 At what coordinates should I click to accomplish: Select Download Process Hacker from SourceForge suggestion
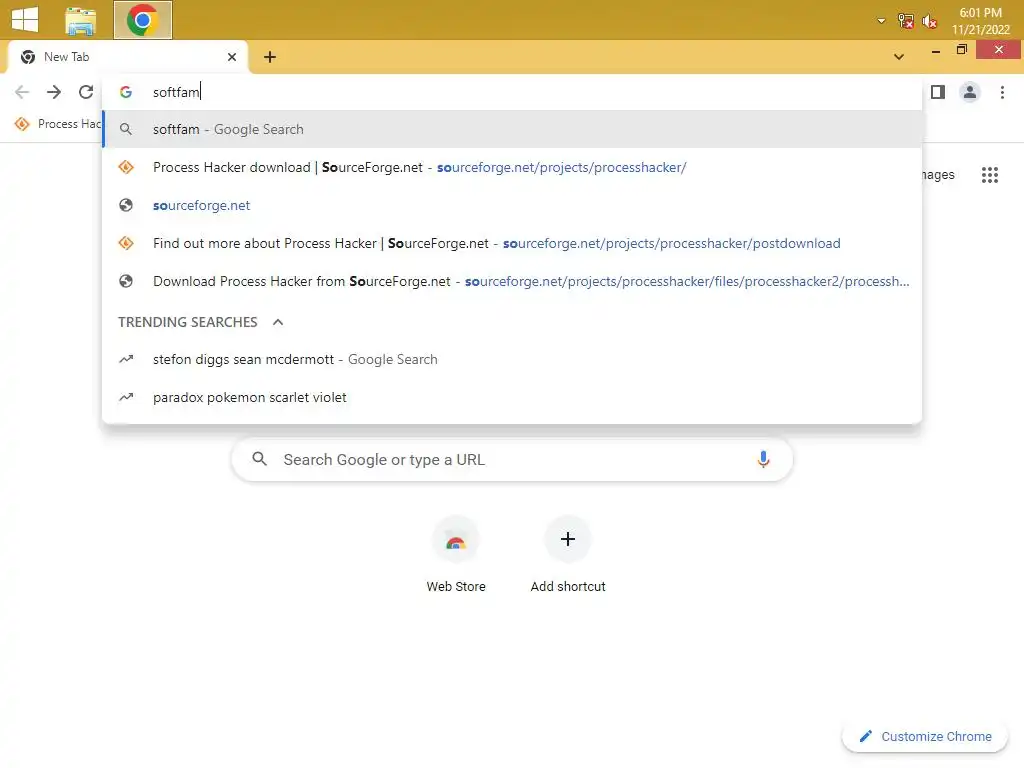(x=512, y=281)
